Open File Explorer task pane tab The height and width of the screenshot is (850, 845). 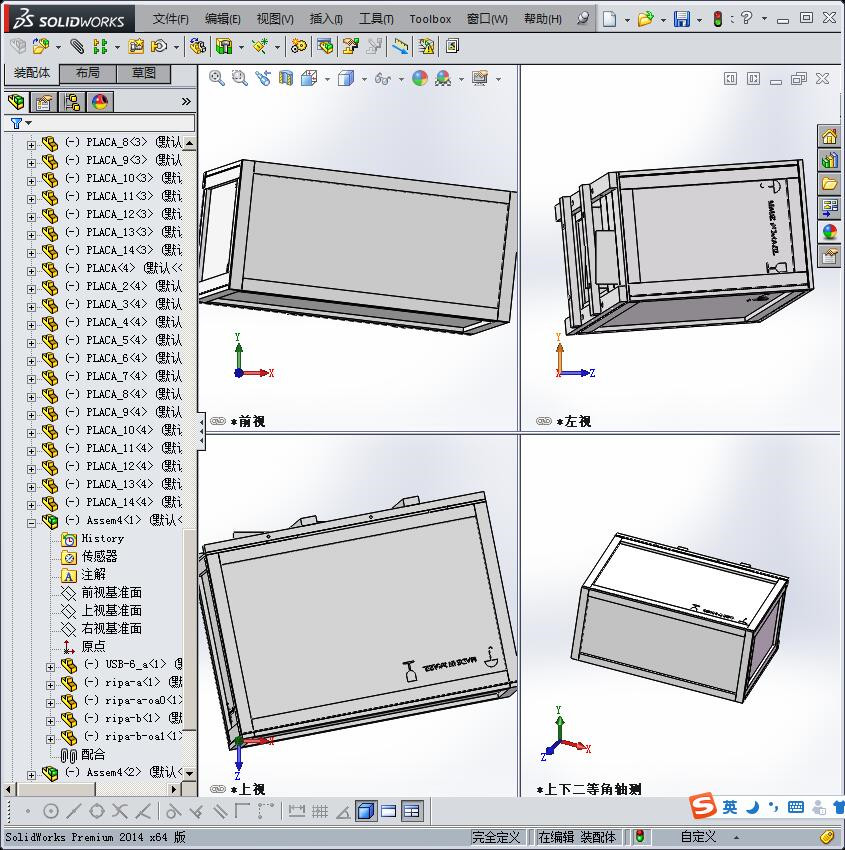829,183
